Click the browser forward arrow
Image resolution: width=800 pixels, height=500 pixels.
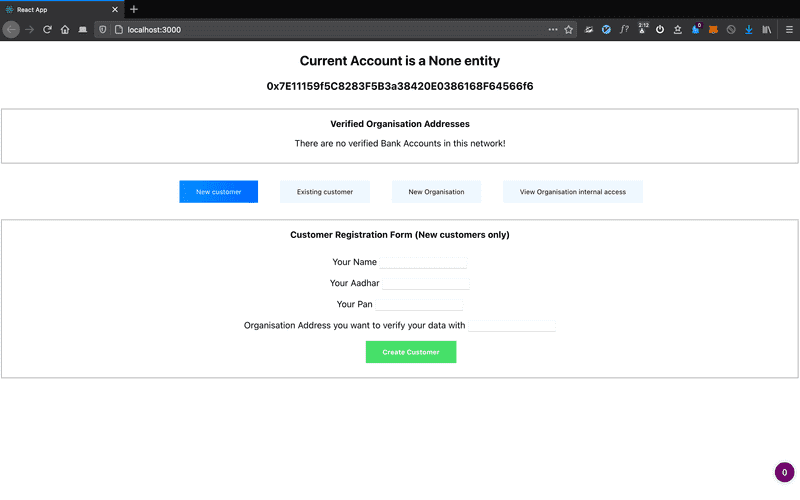pos(30,30)
